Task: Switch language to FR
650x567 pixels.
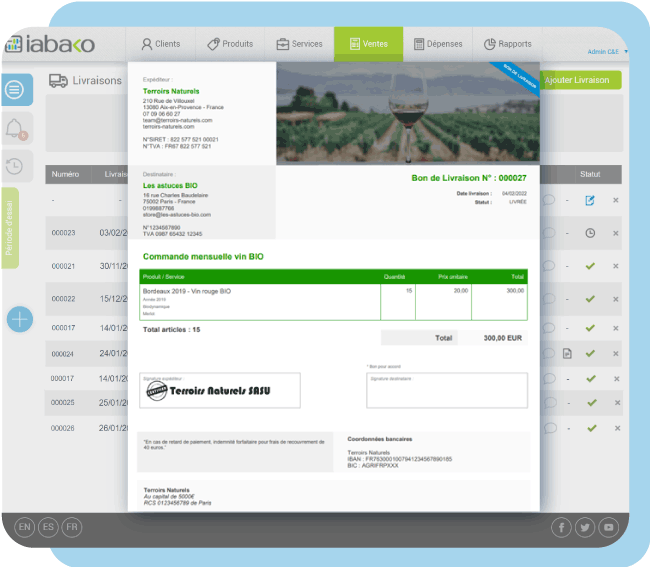Action: click(x=72, y=527)
